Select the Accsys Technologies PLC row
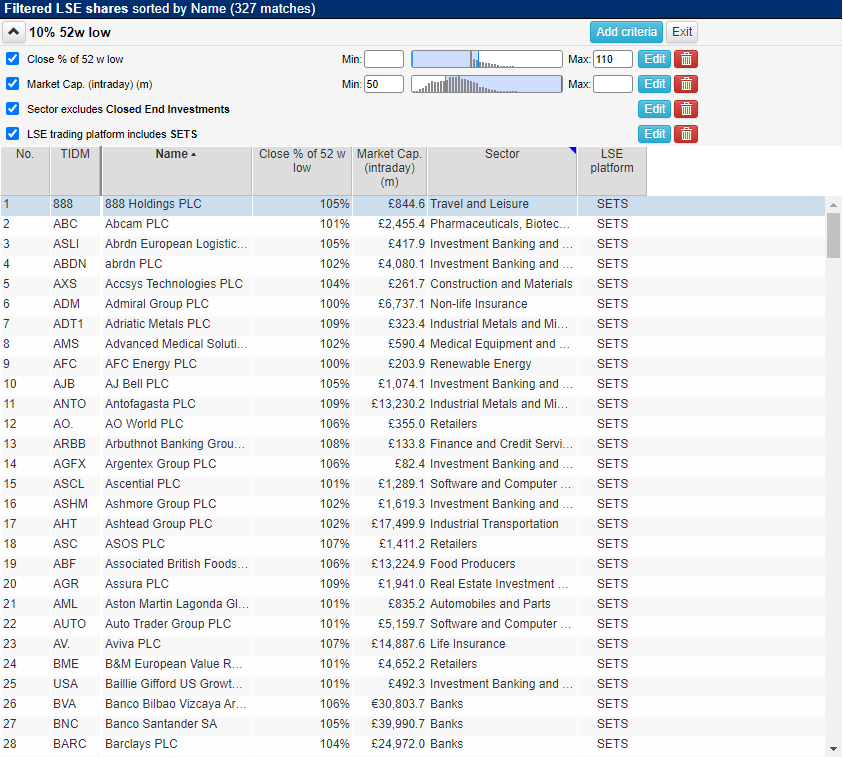Image resolution: width=843 pixels, height=757 pixels. tap(413, 284)
